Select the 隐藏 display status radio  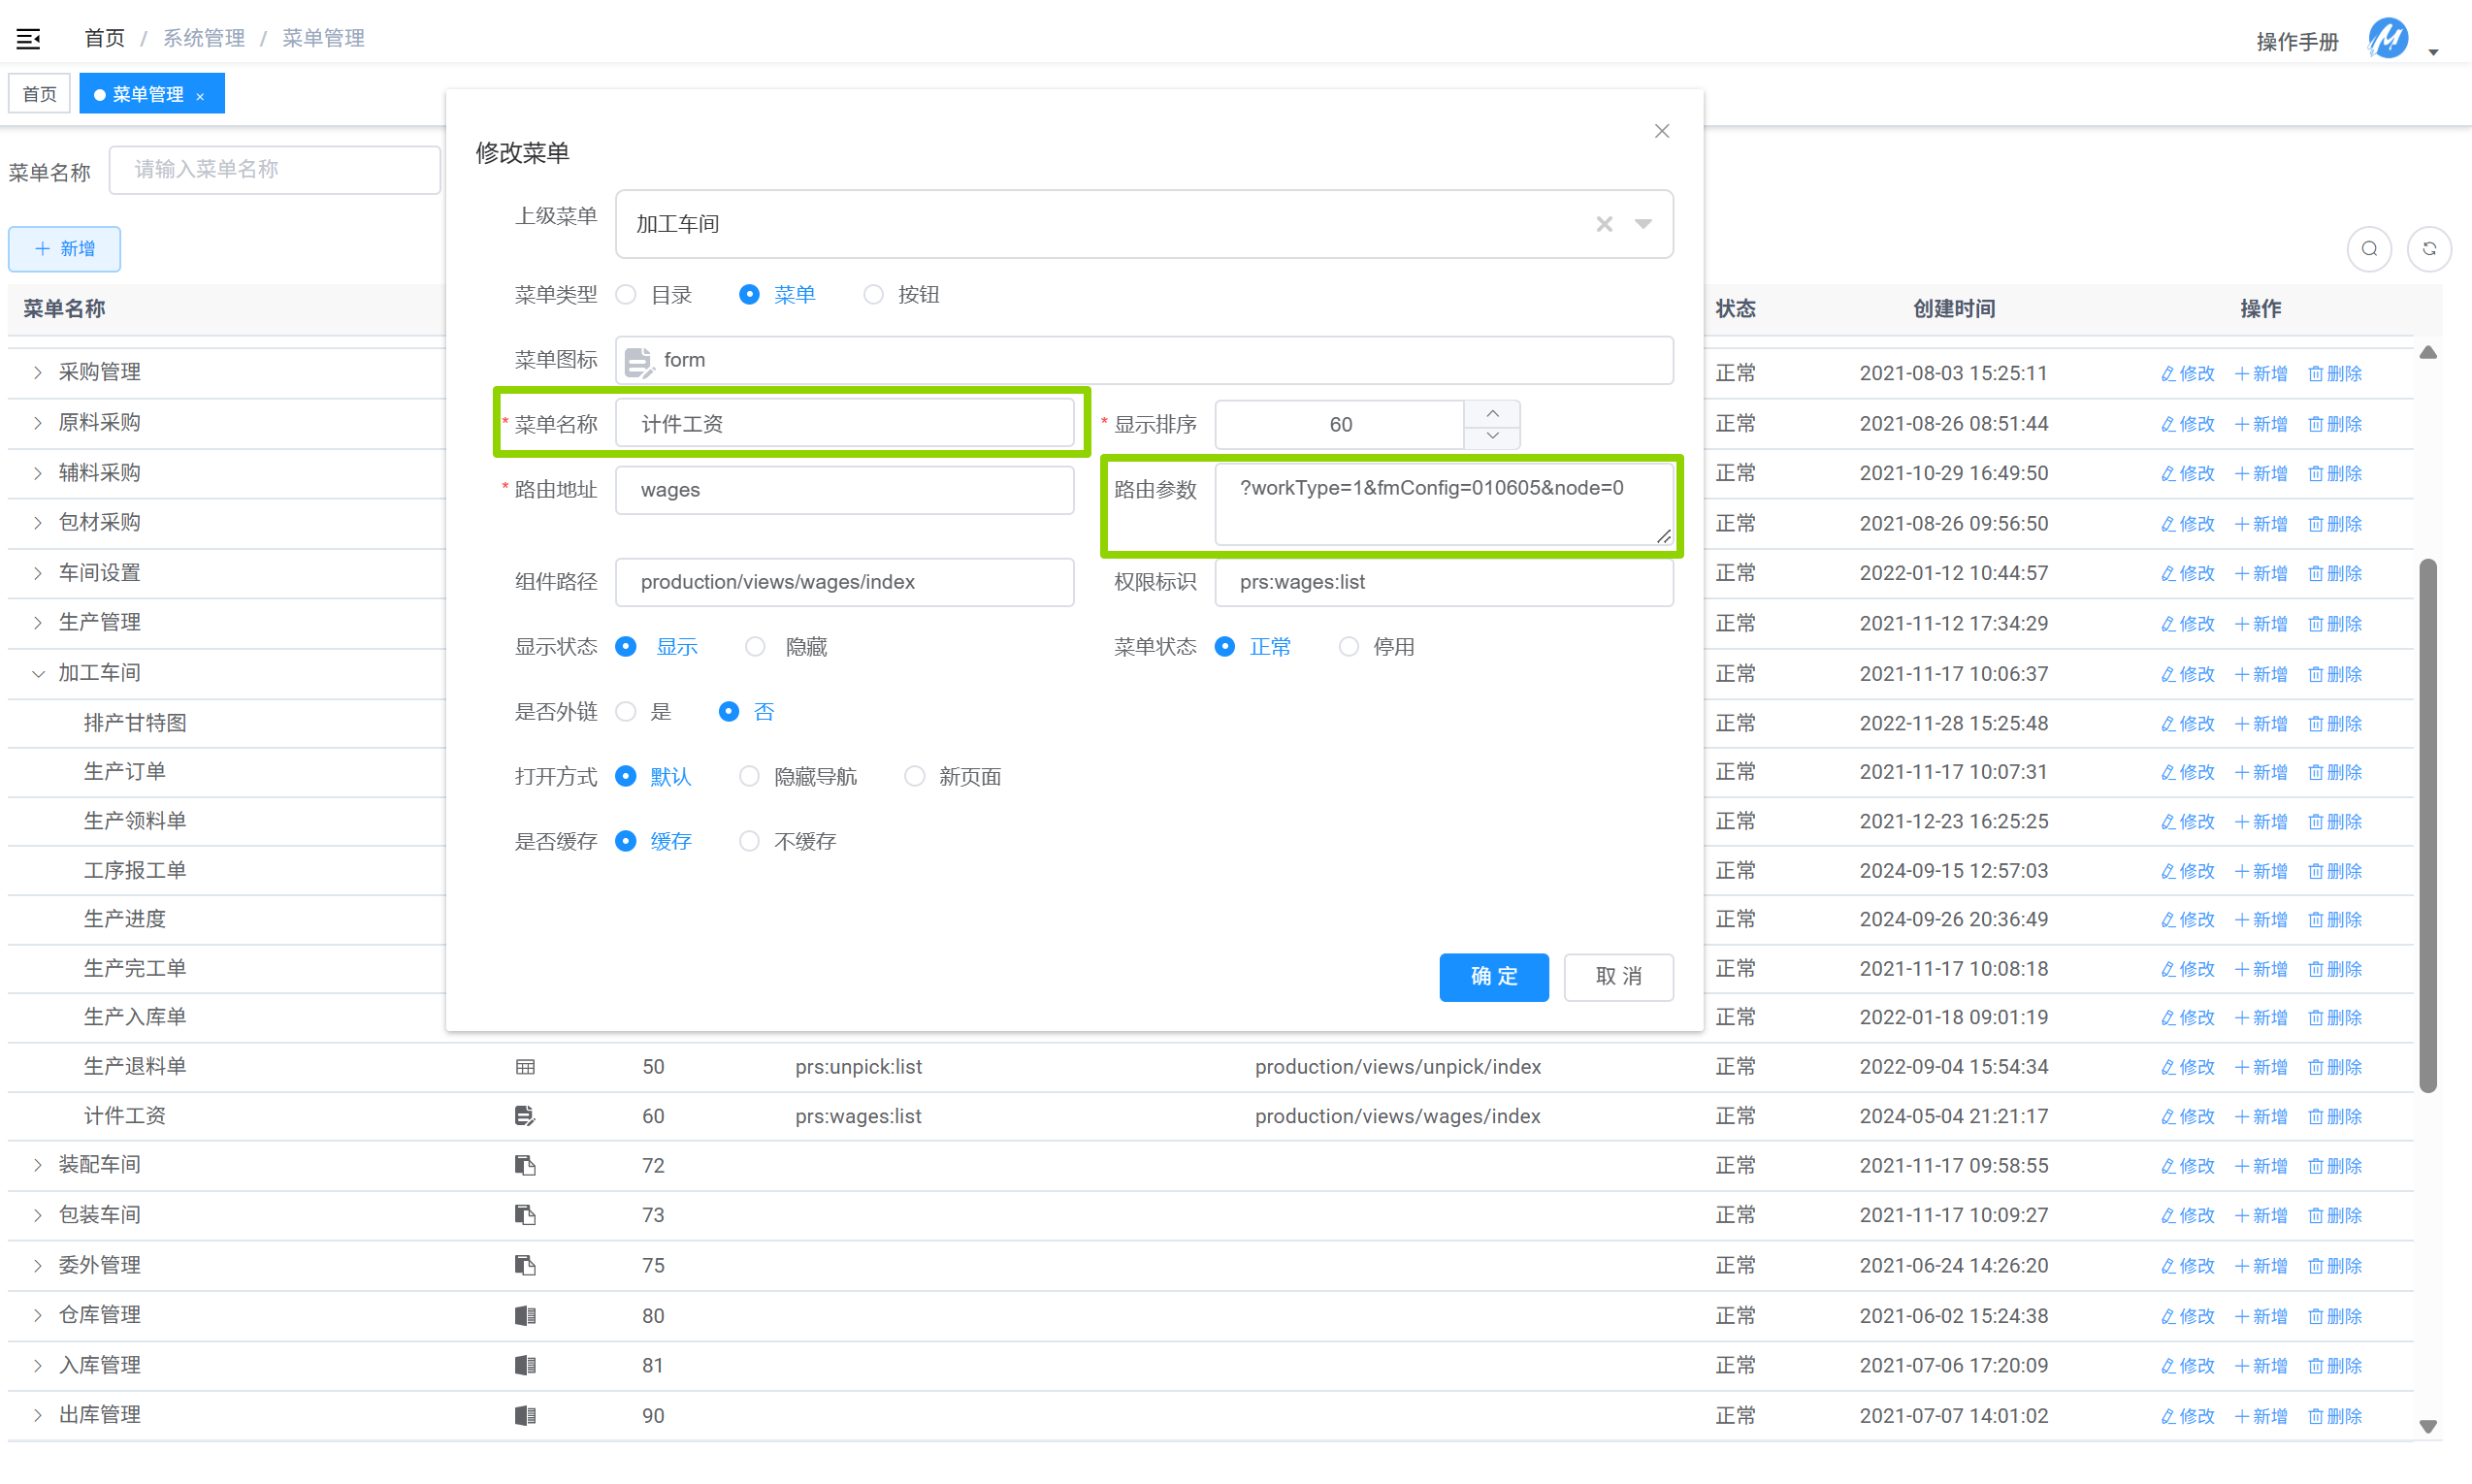[755, 647]
